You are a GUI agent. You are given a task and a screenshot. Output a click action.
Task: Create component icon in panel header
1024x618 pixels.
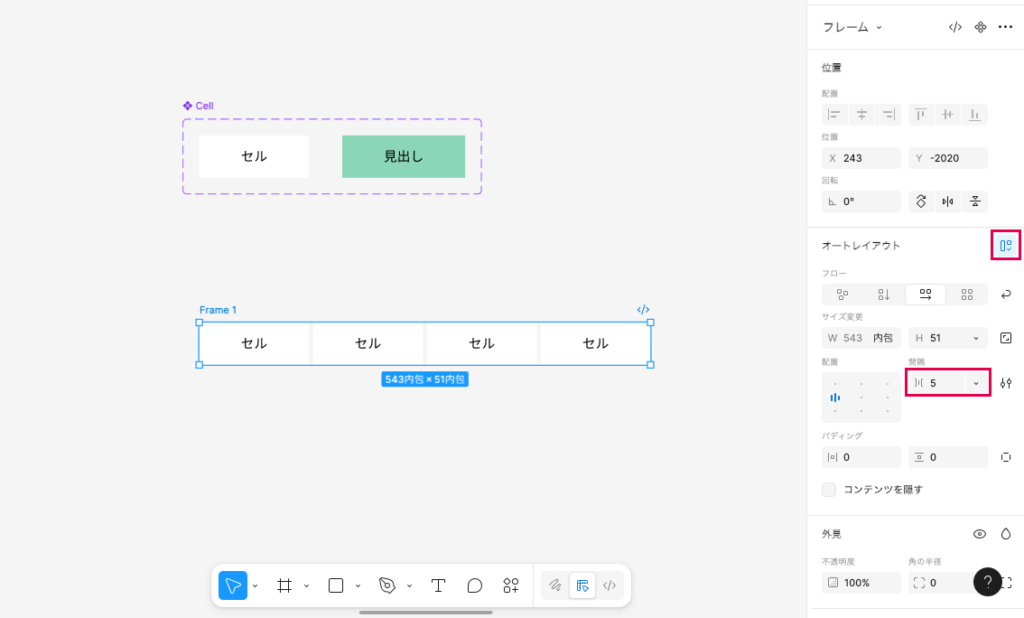point(980,27)
